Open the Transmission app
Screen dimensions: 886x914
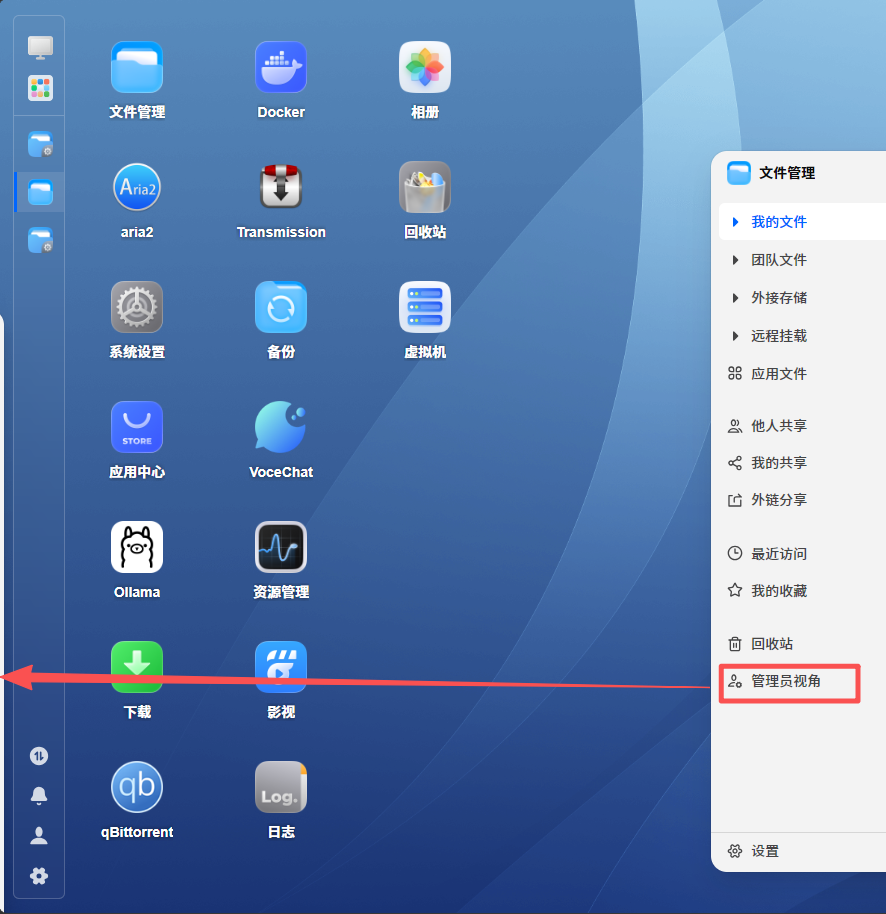(281, 187)
